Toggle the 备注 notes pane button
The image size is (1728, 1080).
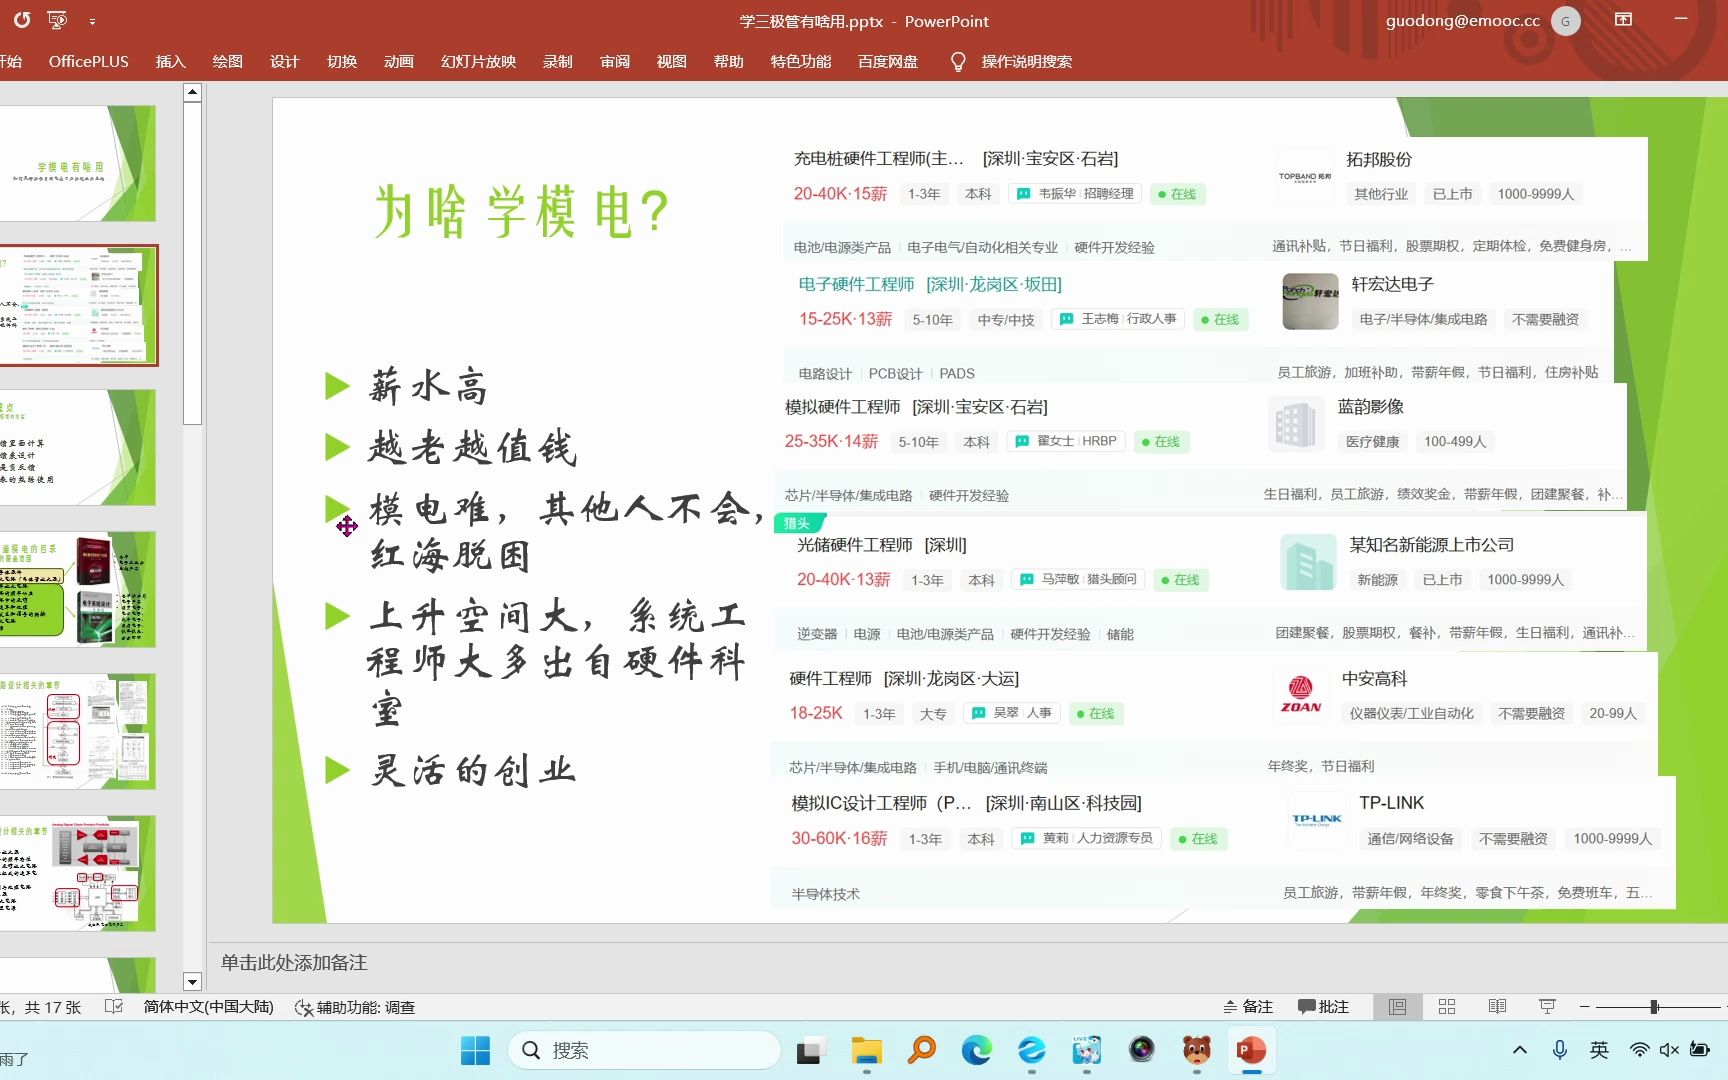point(1248,1007)
